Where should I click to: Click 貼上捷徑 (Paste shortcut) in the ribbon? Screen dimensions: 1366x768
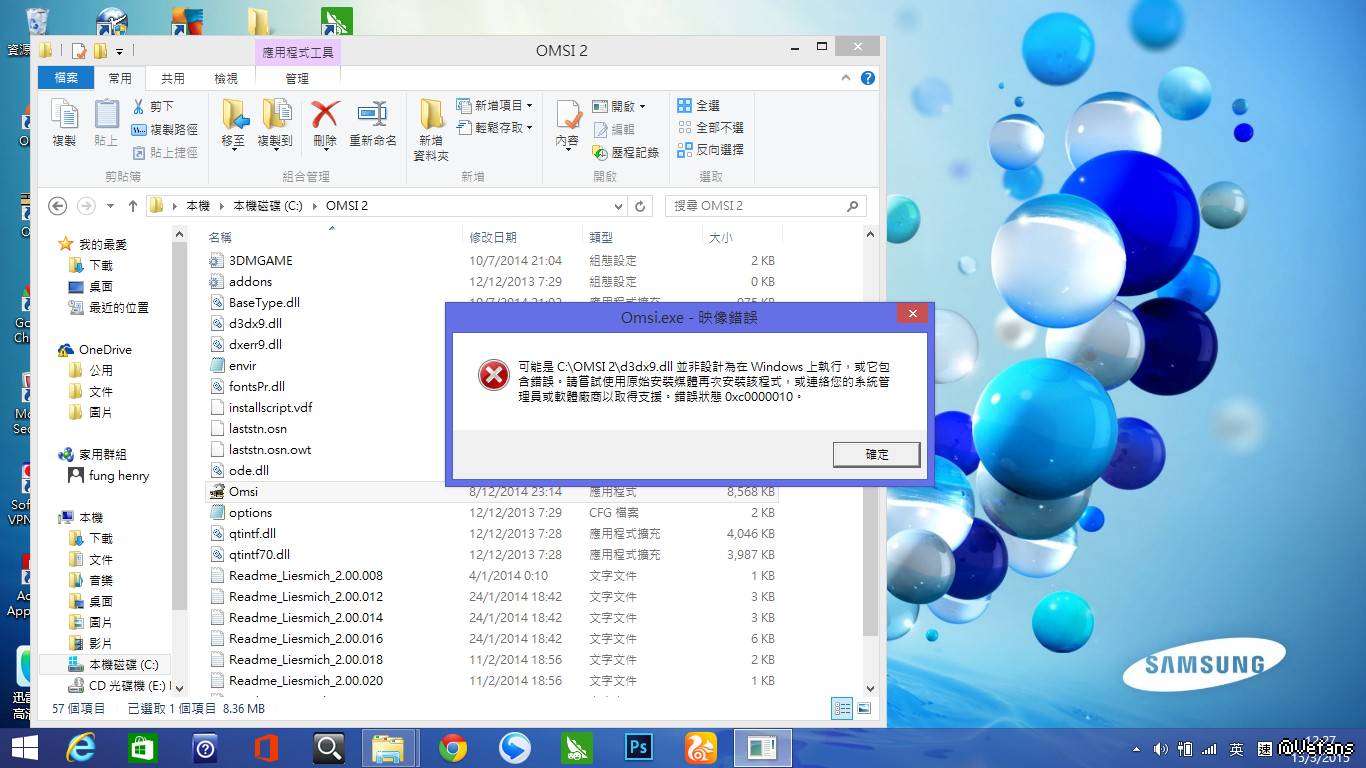pos(165,152)
